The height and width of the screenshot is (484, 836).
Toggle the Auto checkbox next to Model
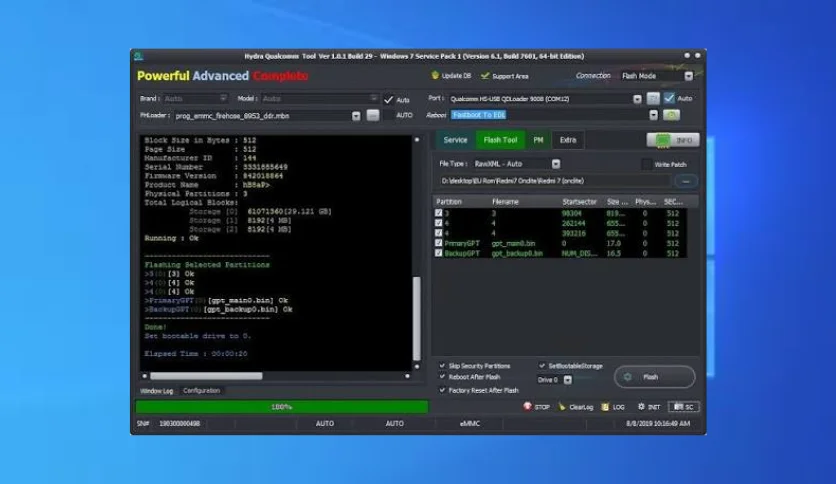click(389, 100)
